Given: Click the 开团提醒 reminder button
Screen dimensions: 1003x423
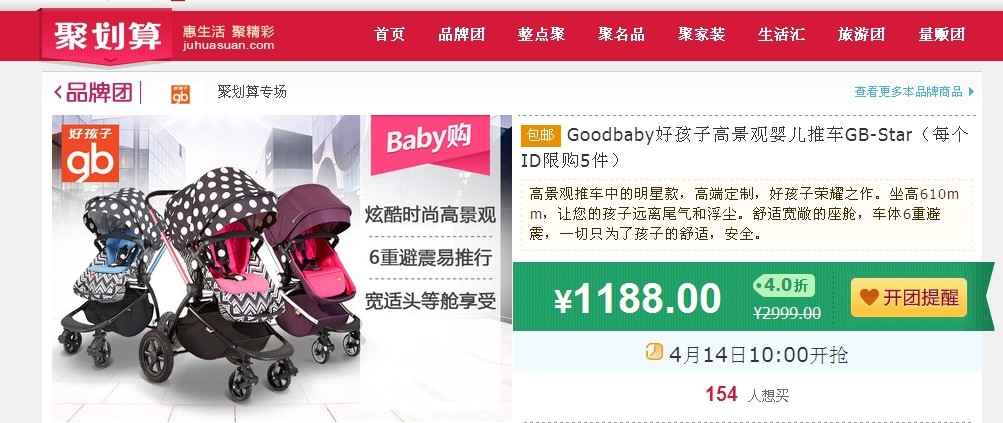Looking at the screenshot, I should [909, 298].
